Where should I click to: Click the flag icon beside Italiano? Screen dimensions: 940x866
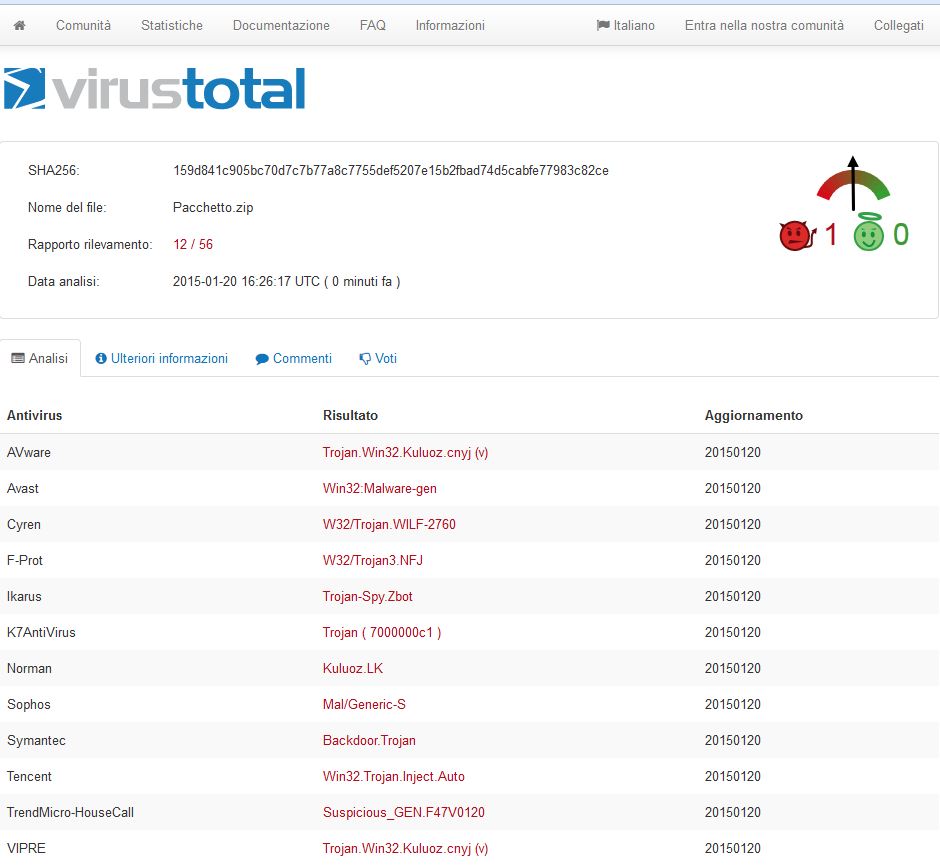(603, 25)
